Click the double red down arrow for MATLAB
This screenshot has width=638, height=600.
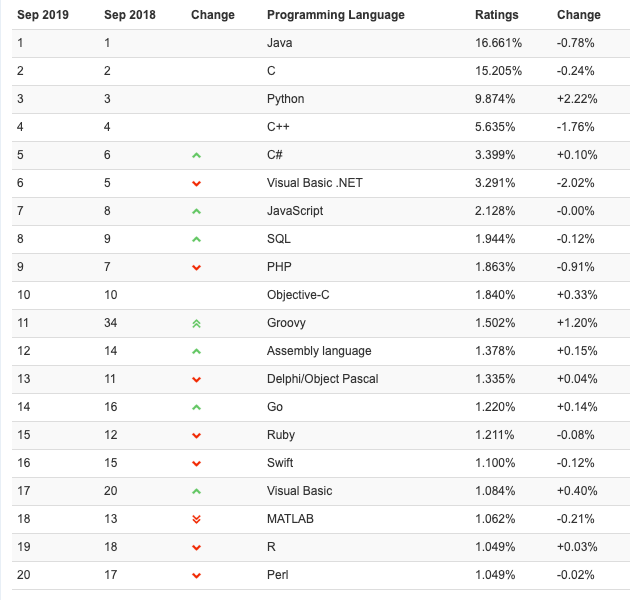pos(196,520)
